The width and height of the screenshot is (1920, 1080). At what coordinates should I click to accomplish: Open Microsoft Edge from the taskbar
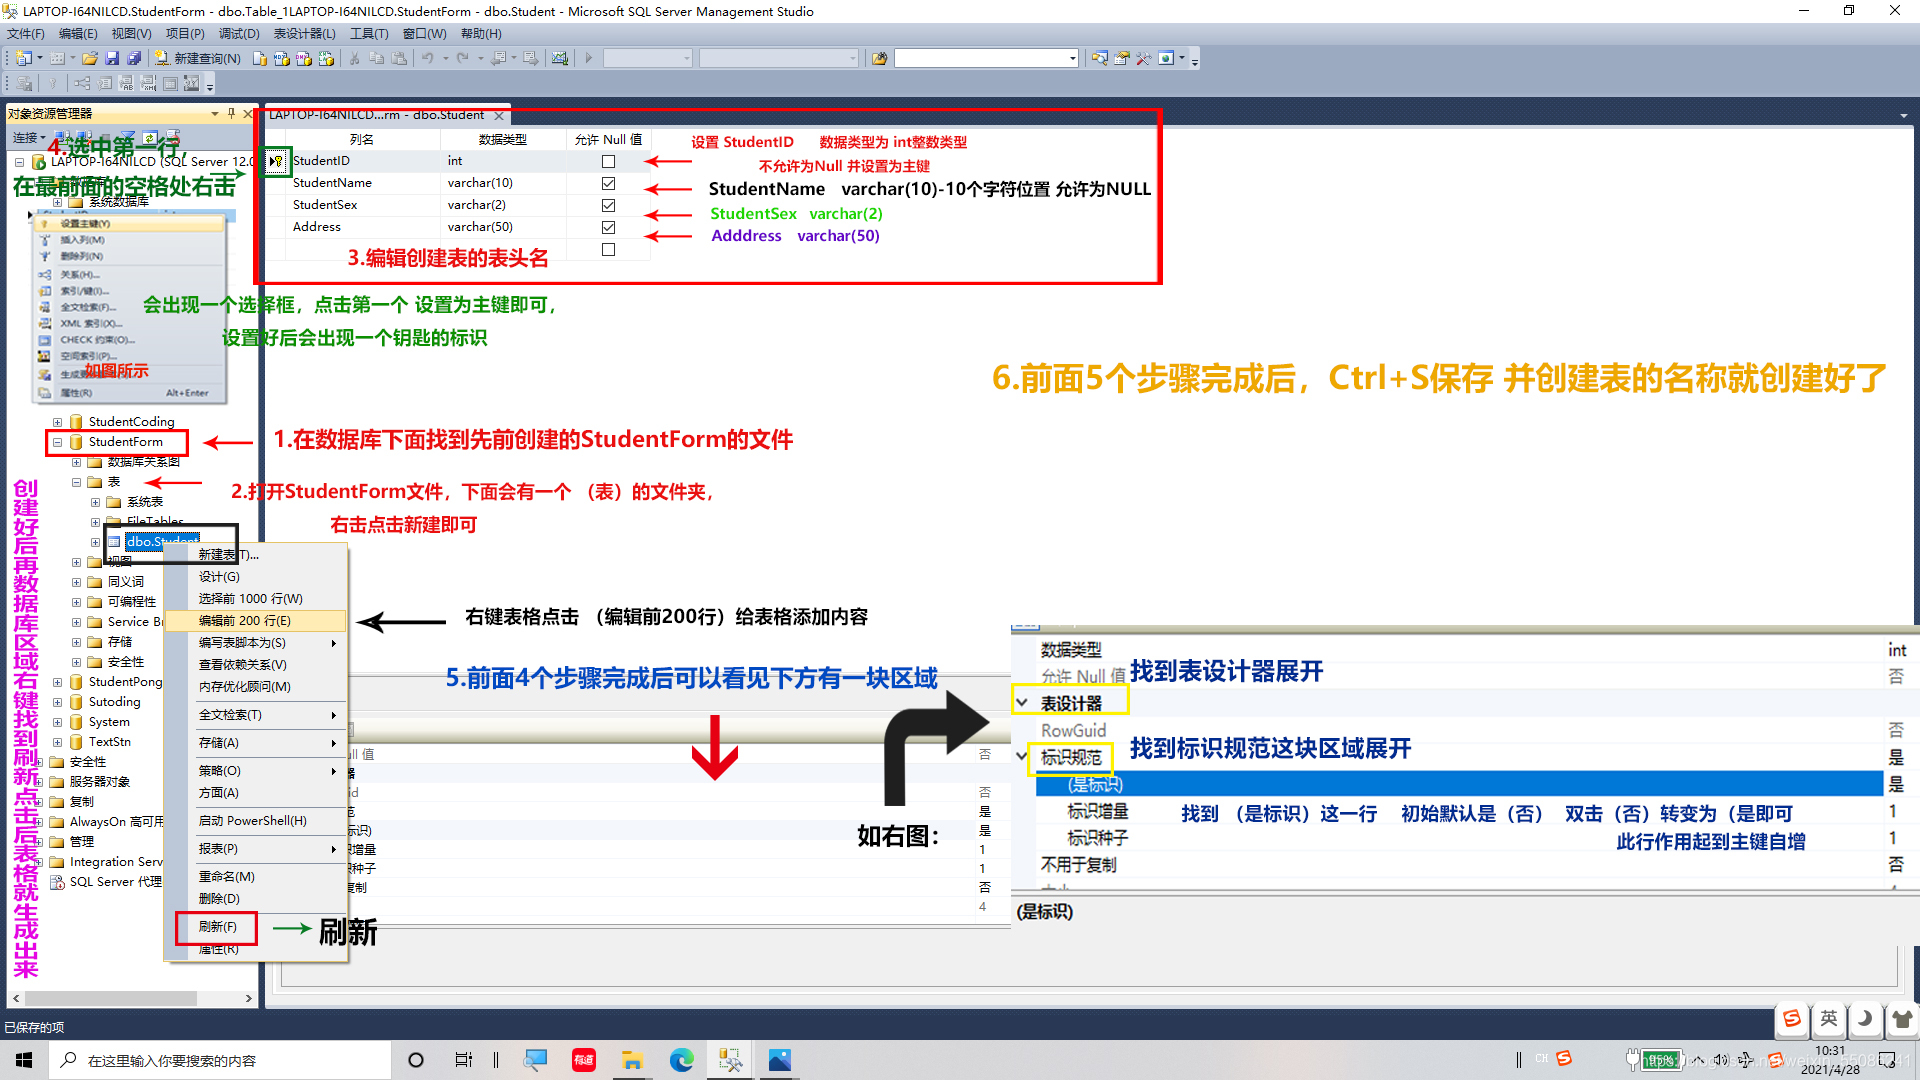681,1060
